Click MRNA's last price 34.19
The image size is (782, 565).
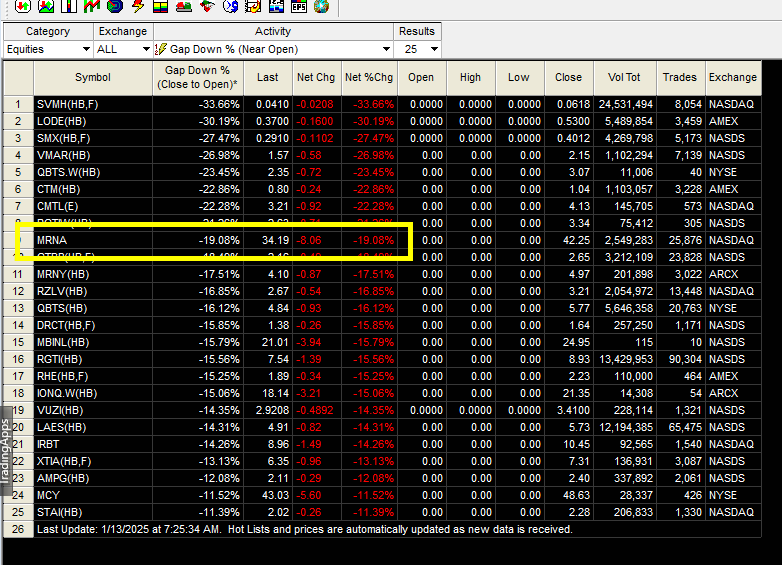(x=275, y=240)
